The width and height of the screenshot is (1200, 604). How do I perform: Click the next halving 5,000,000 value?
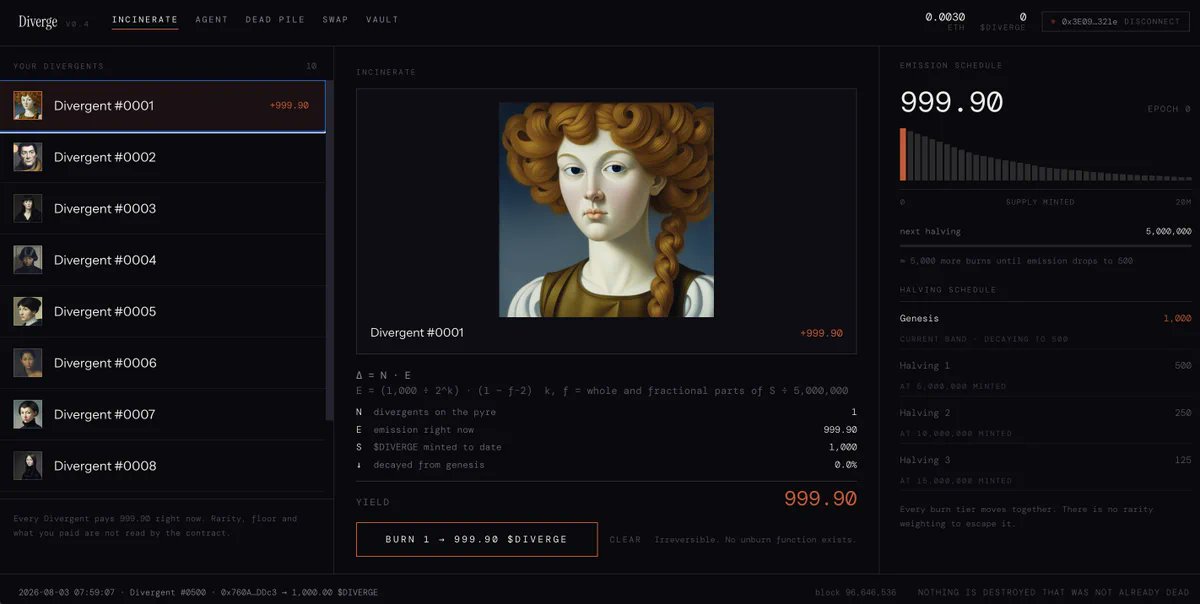1168,231
